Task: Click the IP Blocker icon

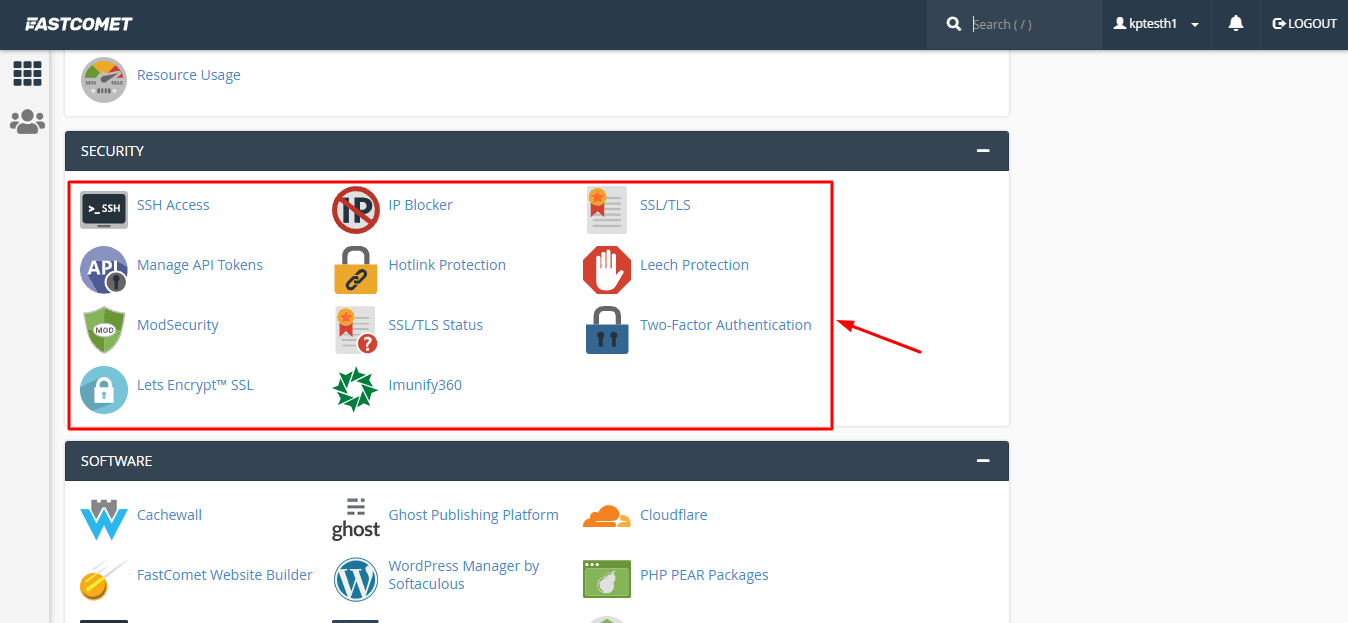Action: 356,209
